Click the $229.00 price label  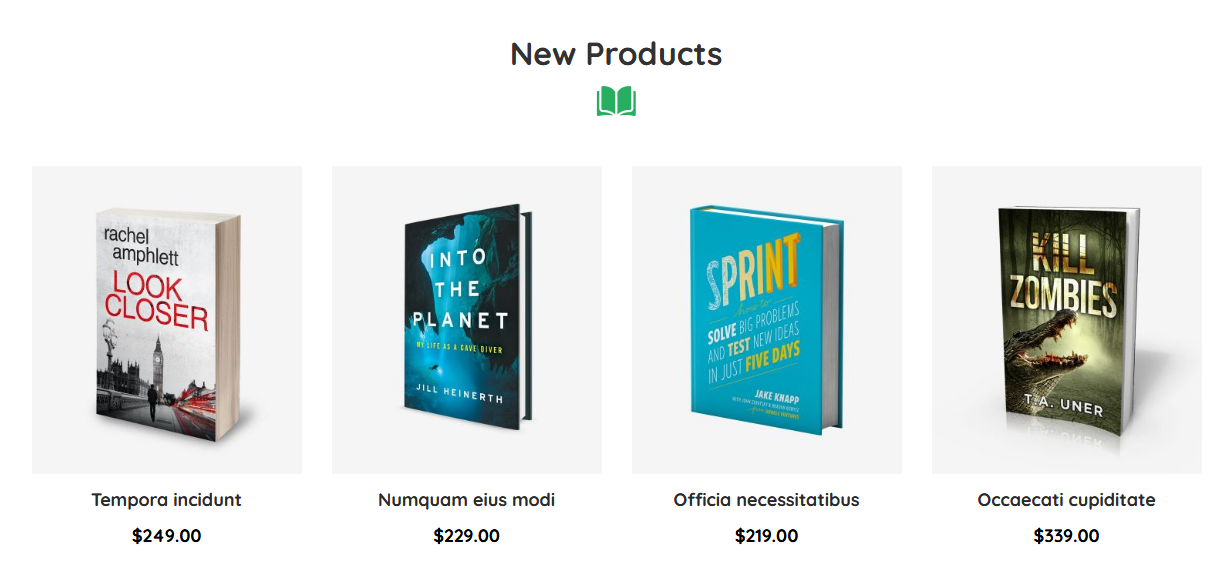(466, 536)
